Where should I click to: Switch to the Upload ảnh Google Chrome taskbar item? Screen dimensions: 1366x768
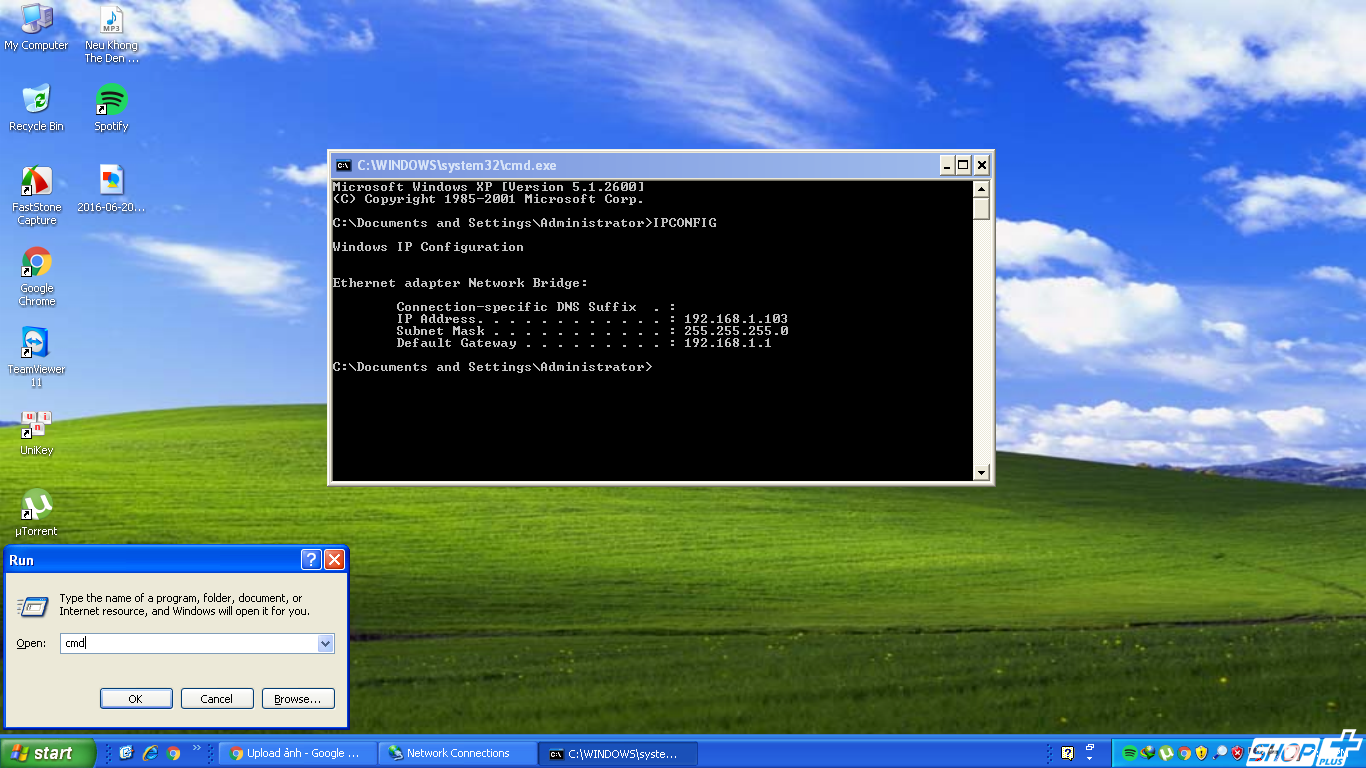click(x=297, y=753)
